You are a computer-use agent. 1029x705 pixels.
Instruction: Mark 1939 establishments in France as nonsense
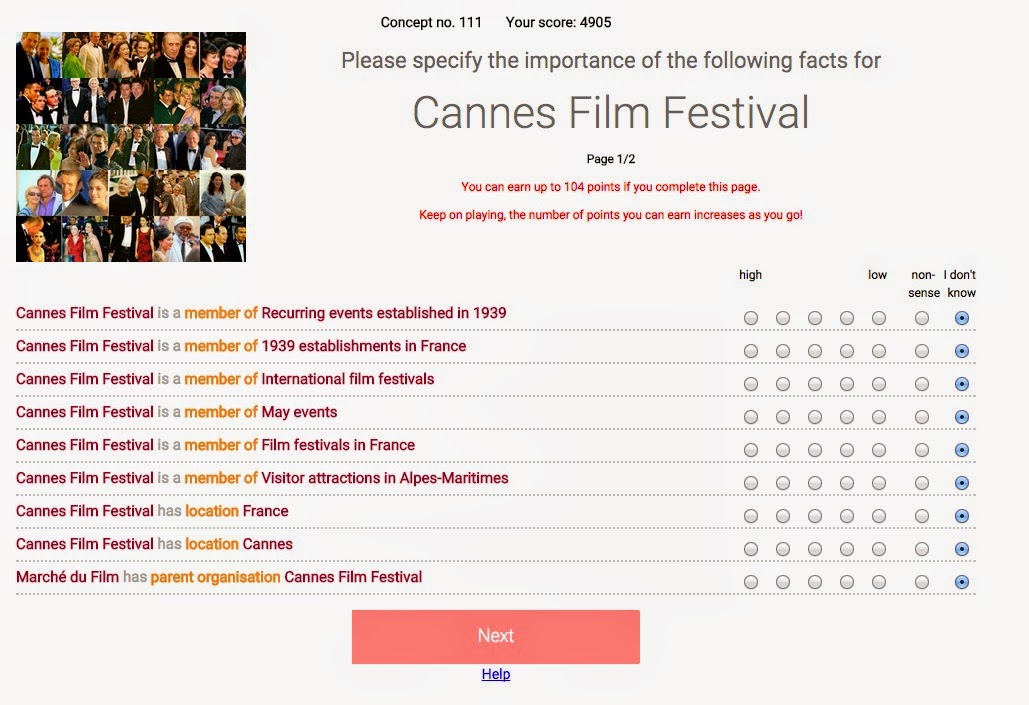[x=922, y=351]
